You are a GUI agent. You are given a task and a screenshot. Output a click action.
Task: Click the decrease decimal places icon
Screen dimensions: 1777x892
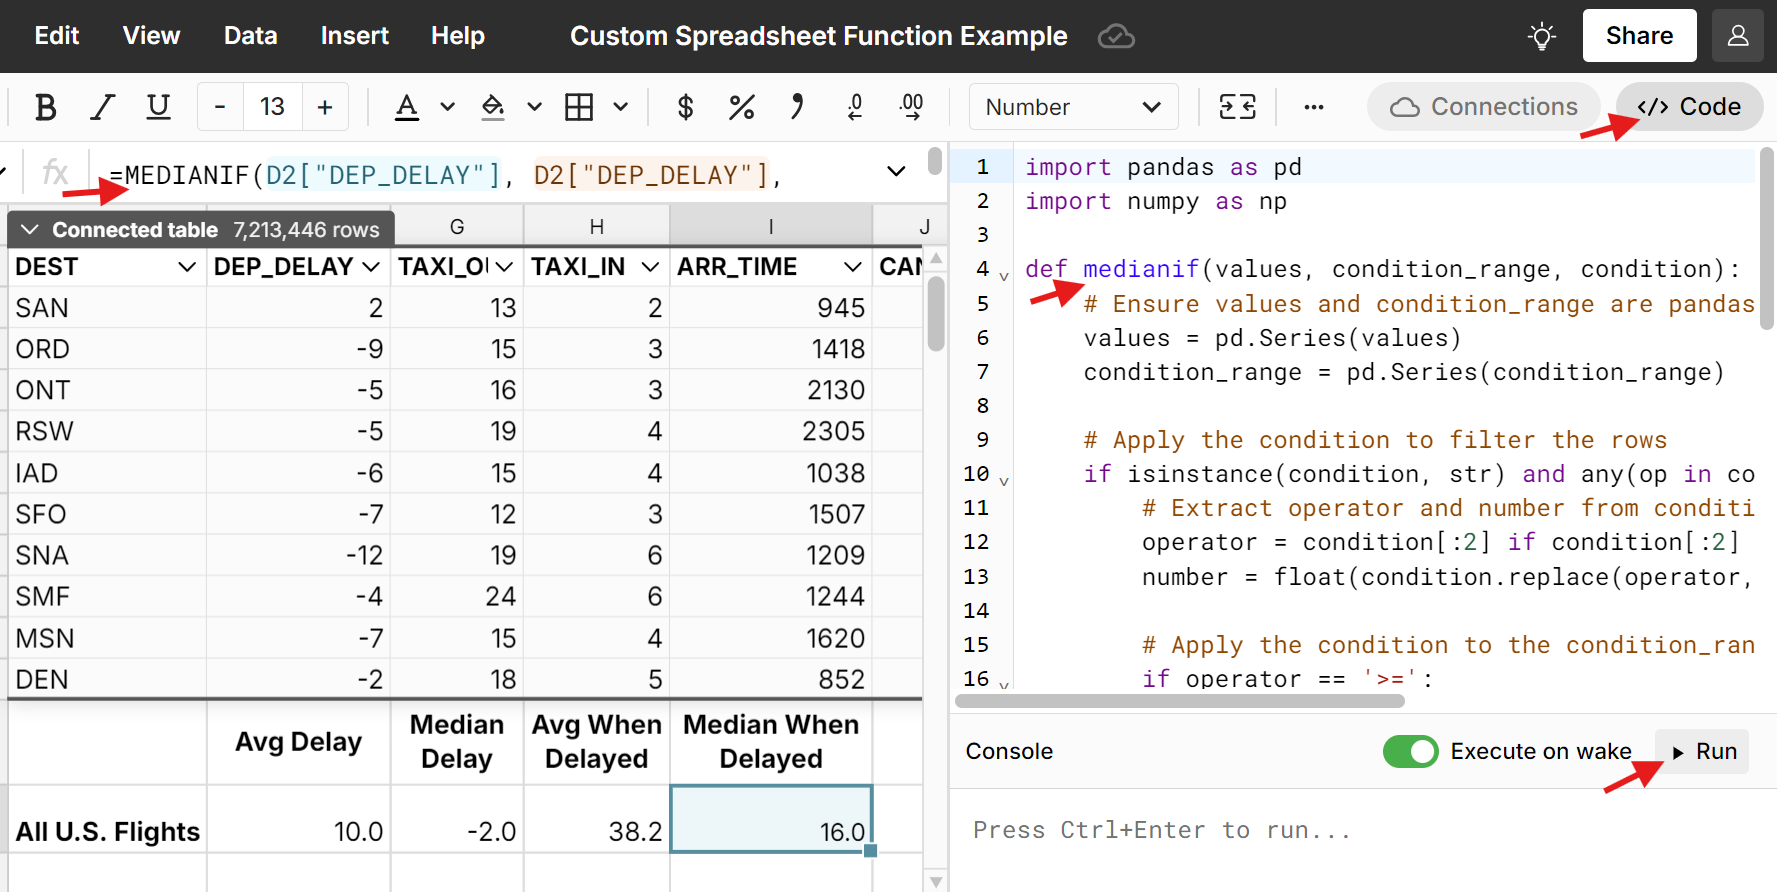point(855,107)
